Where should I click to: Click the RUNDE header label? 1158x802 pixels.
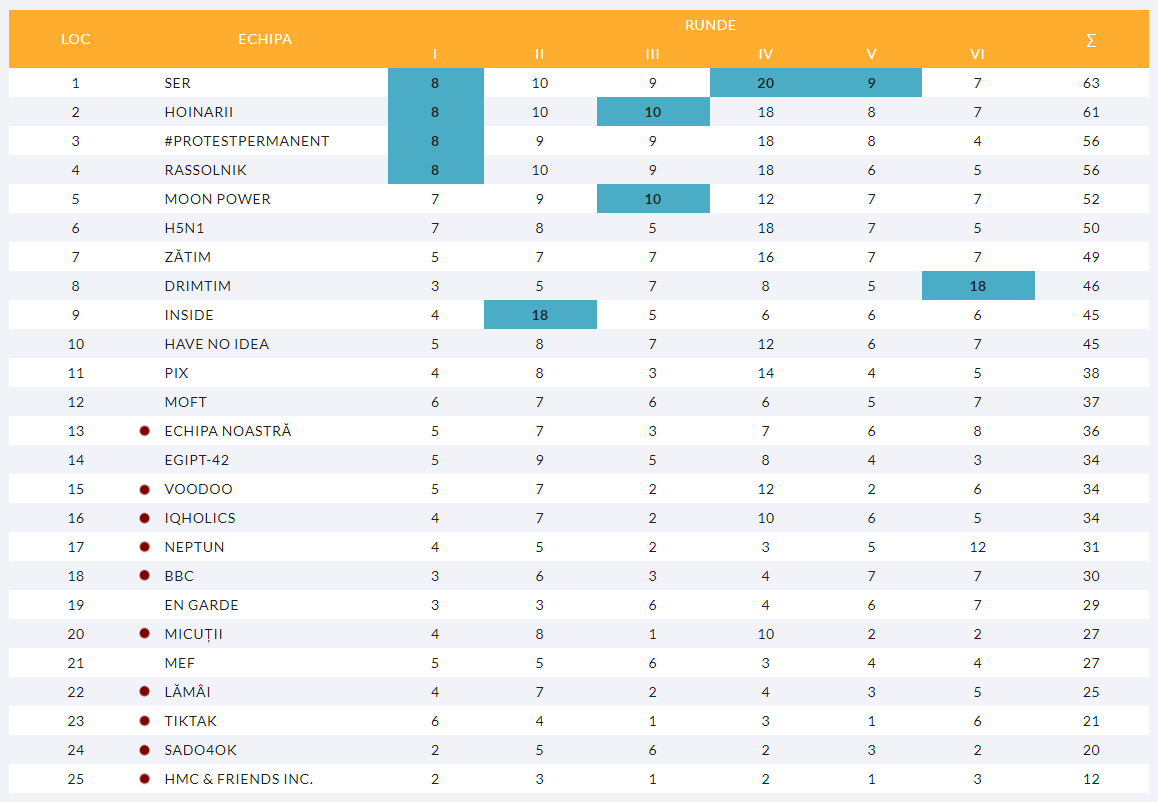pos(710,25)
